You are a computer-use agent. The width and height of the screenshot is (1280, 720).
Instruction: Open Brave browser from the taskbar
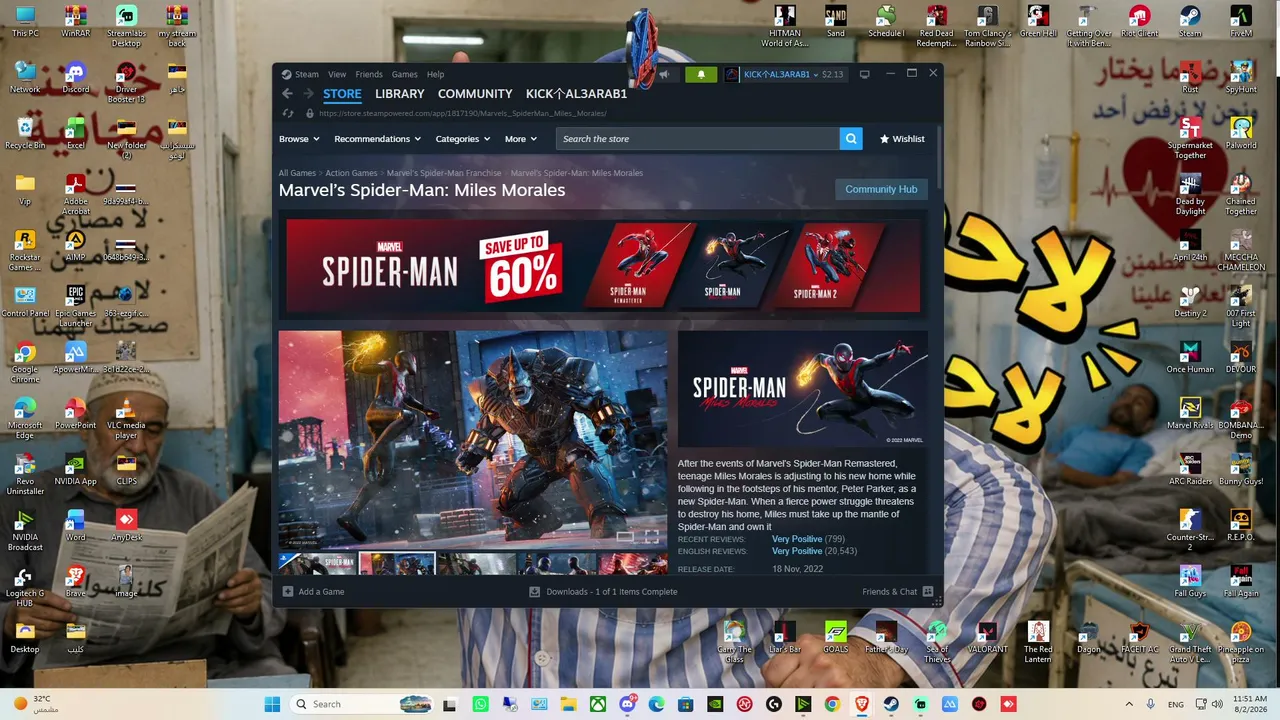coord(862,704)
